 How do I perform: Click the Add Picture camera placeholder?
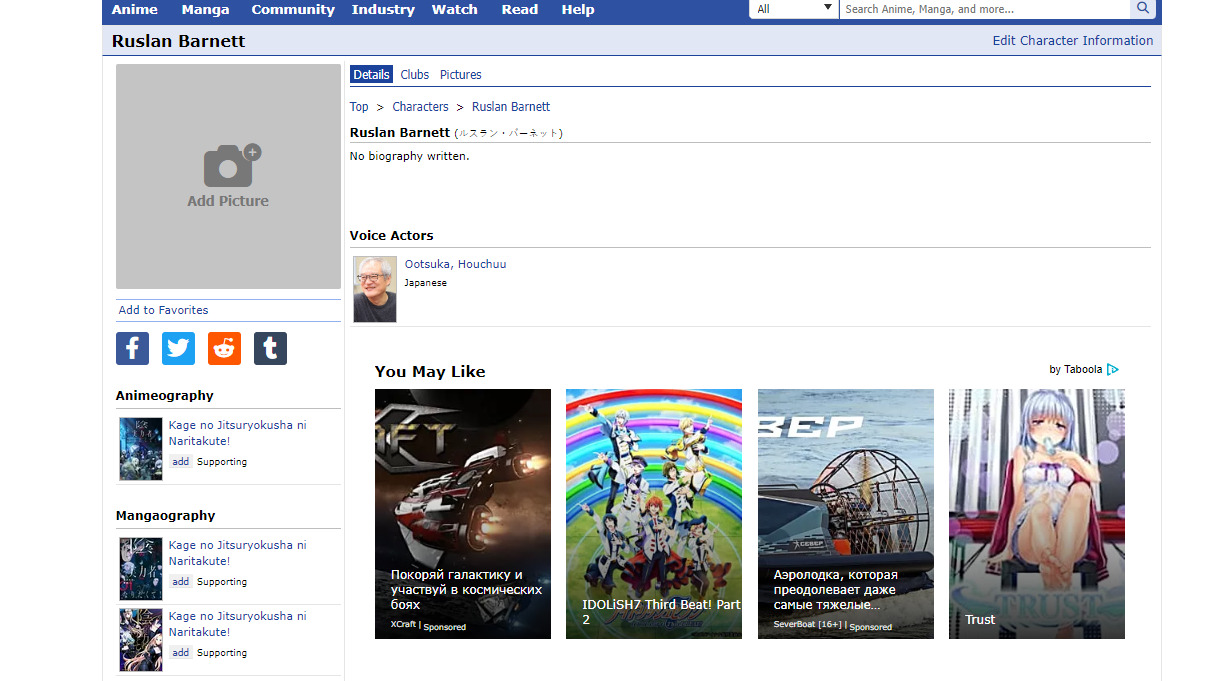(x=228, y=176)
